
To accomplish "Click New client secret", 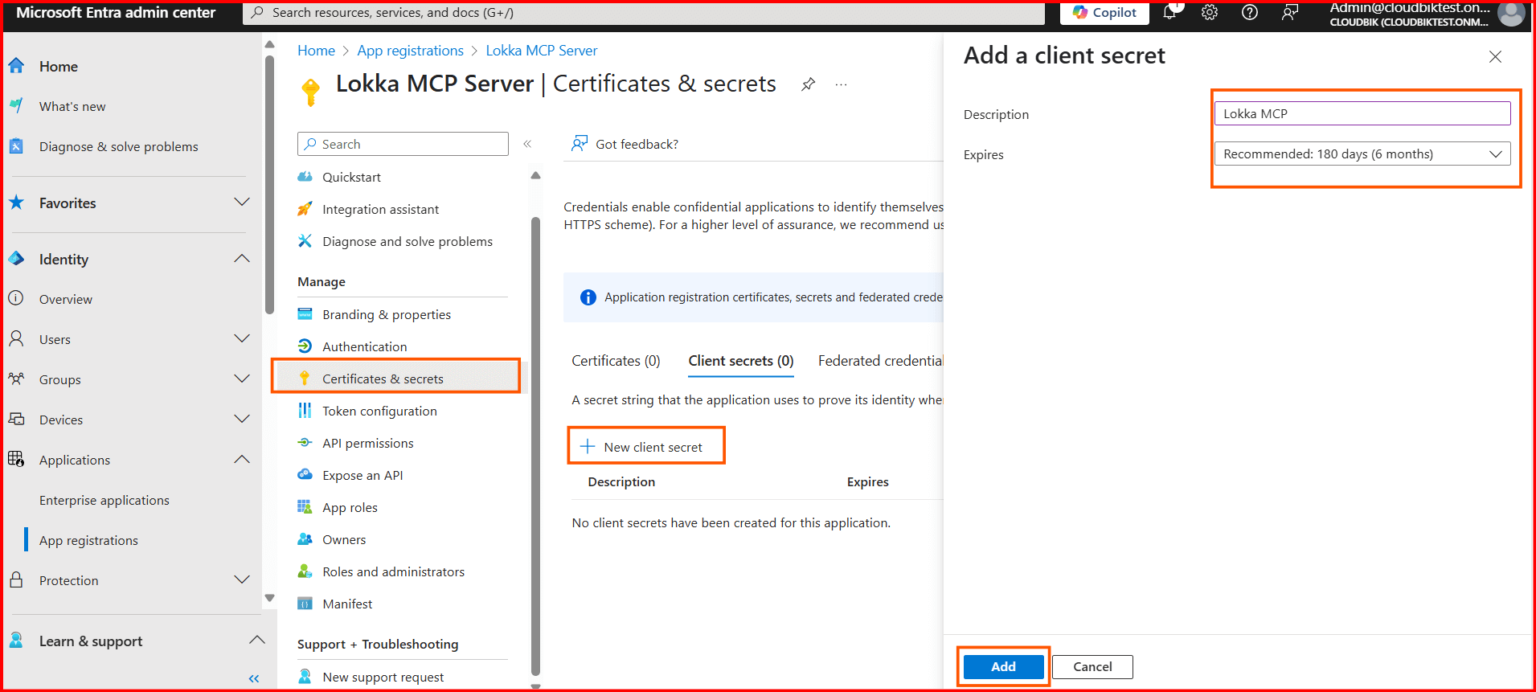I will click(646, 445).
